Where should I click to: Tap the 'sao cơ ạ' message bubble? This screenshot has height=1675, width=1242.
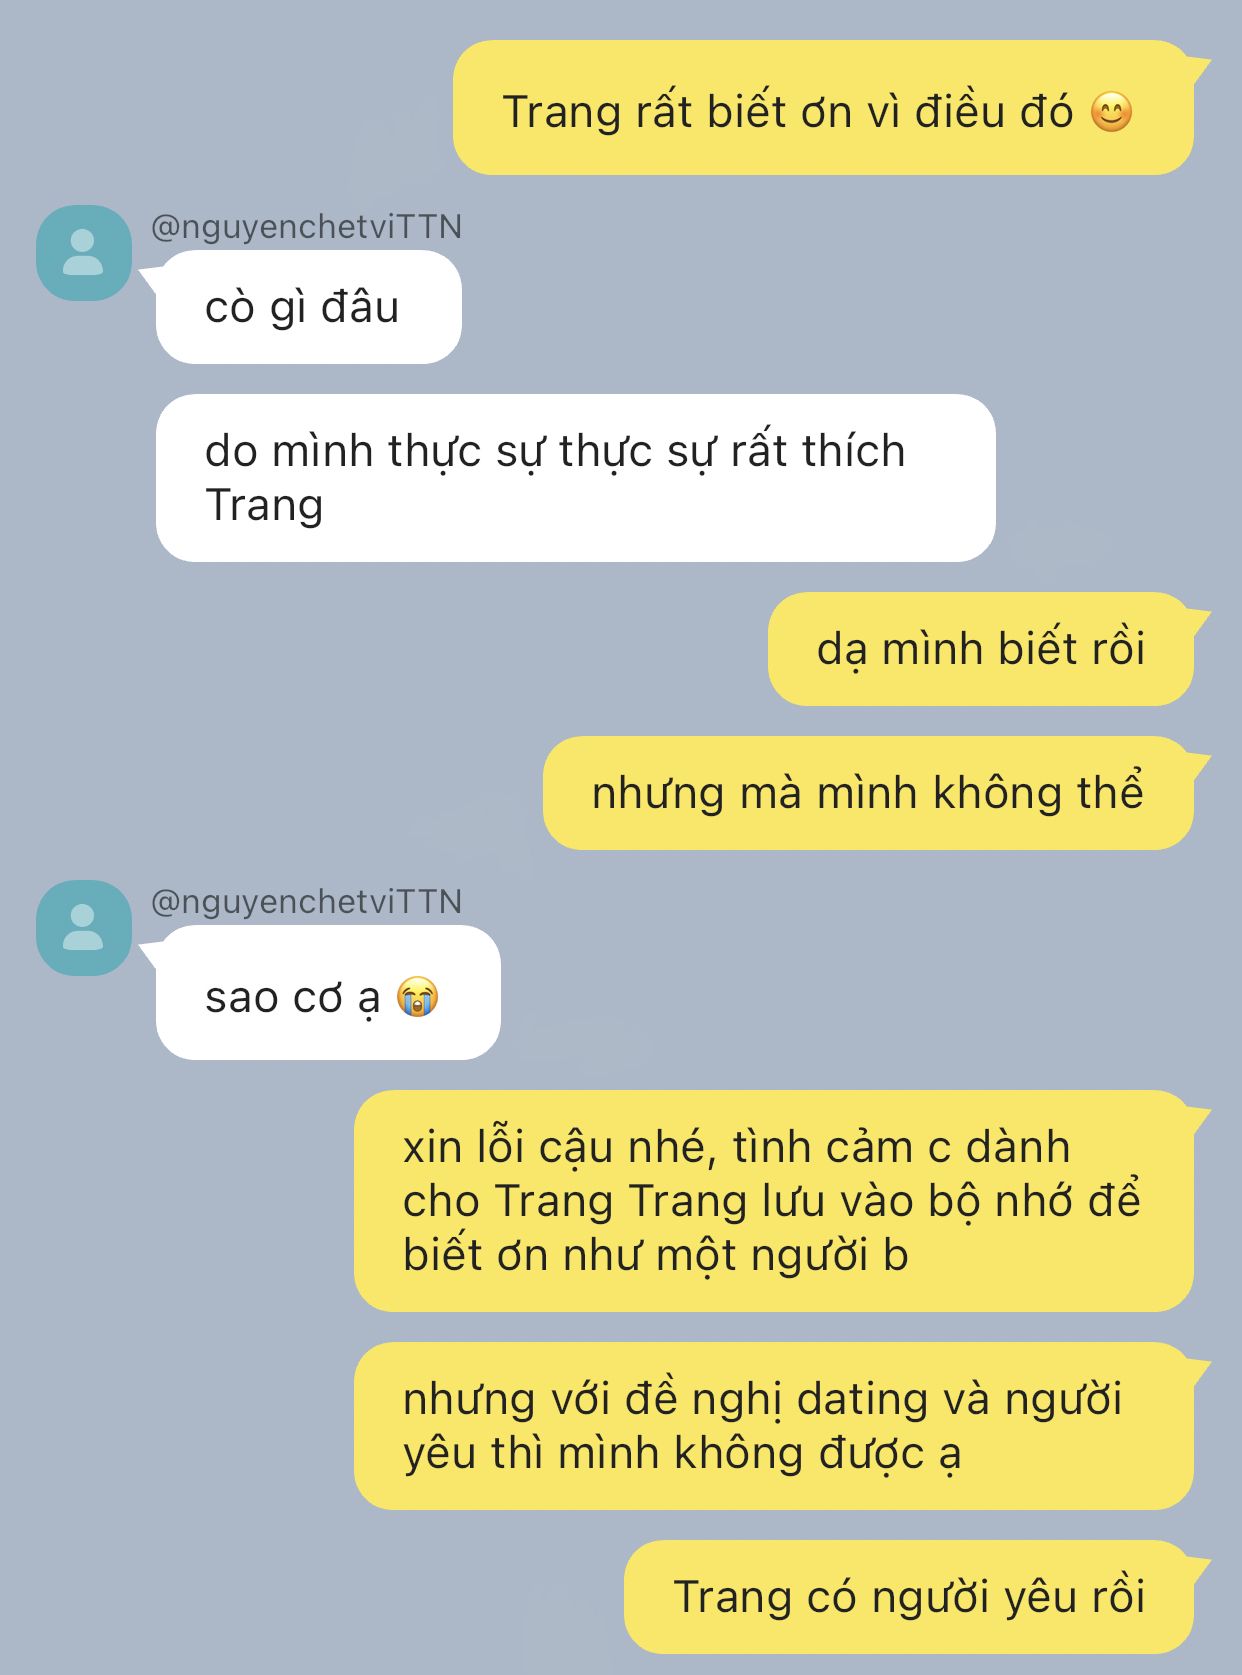pyautogui.click(x=328, y=993)
